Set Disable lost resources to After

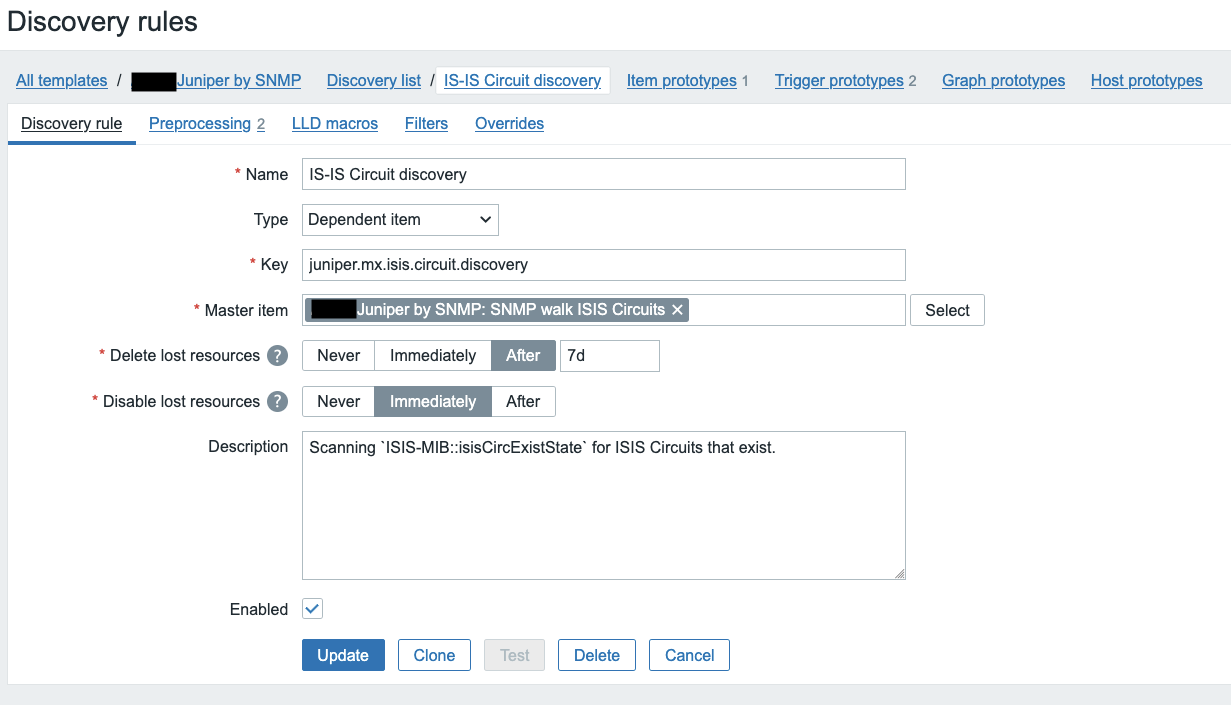coord(523,402)
